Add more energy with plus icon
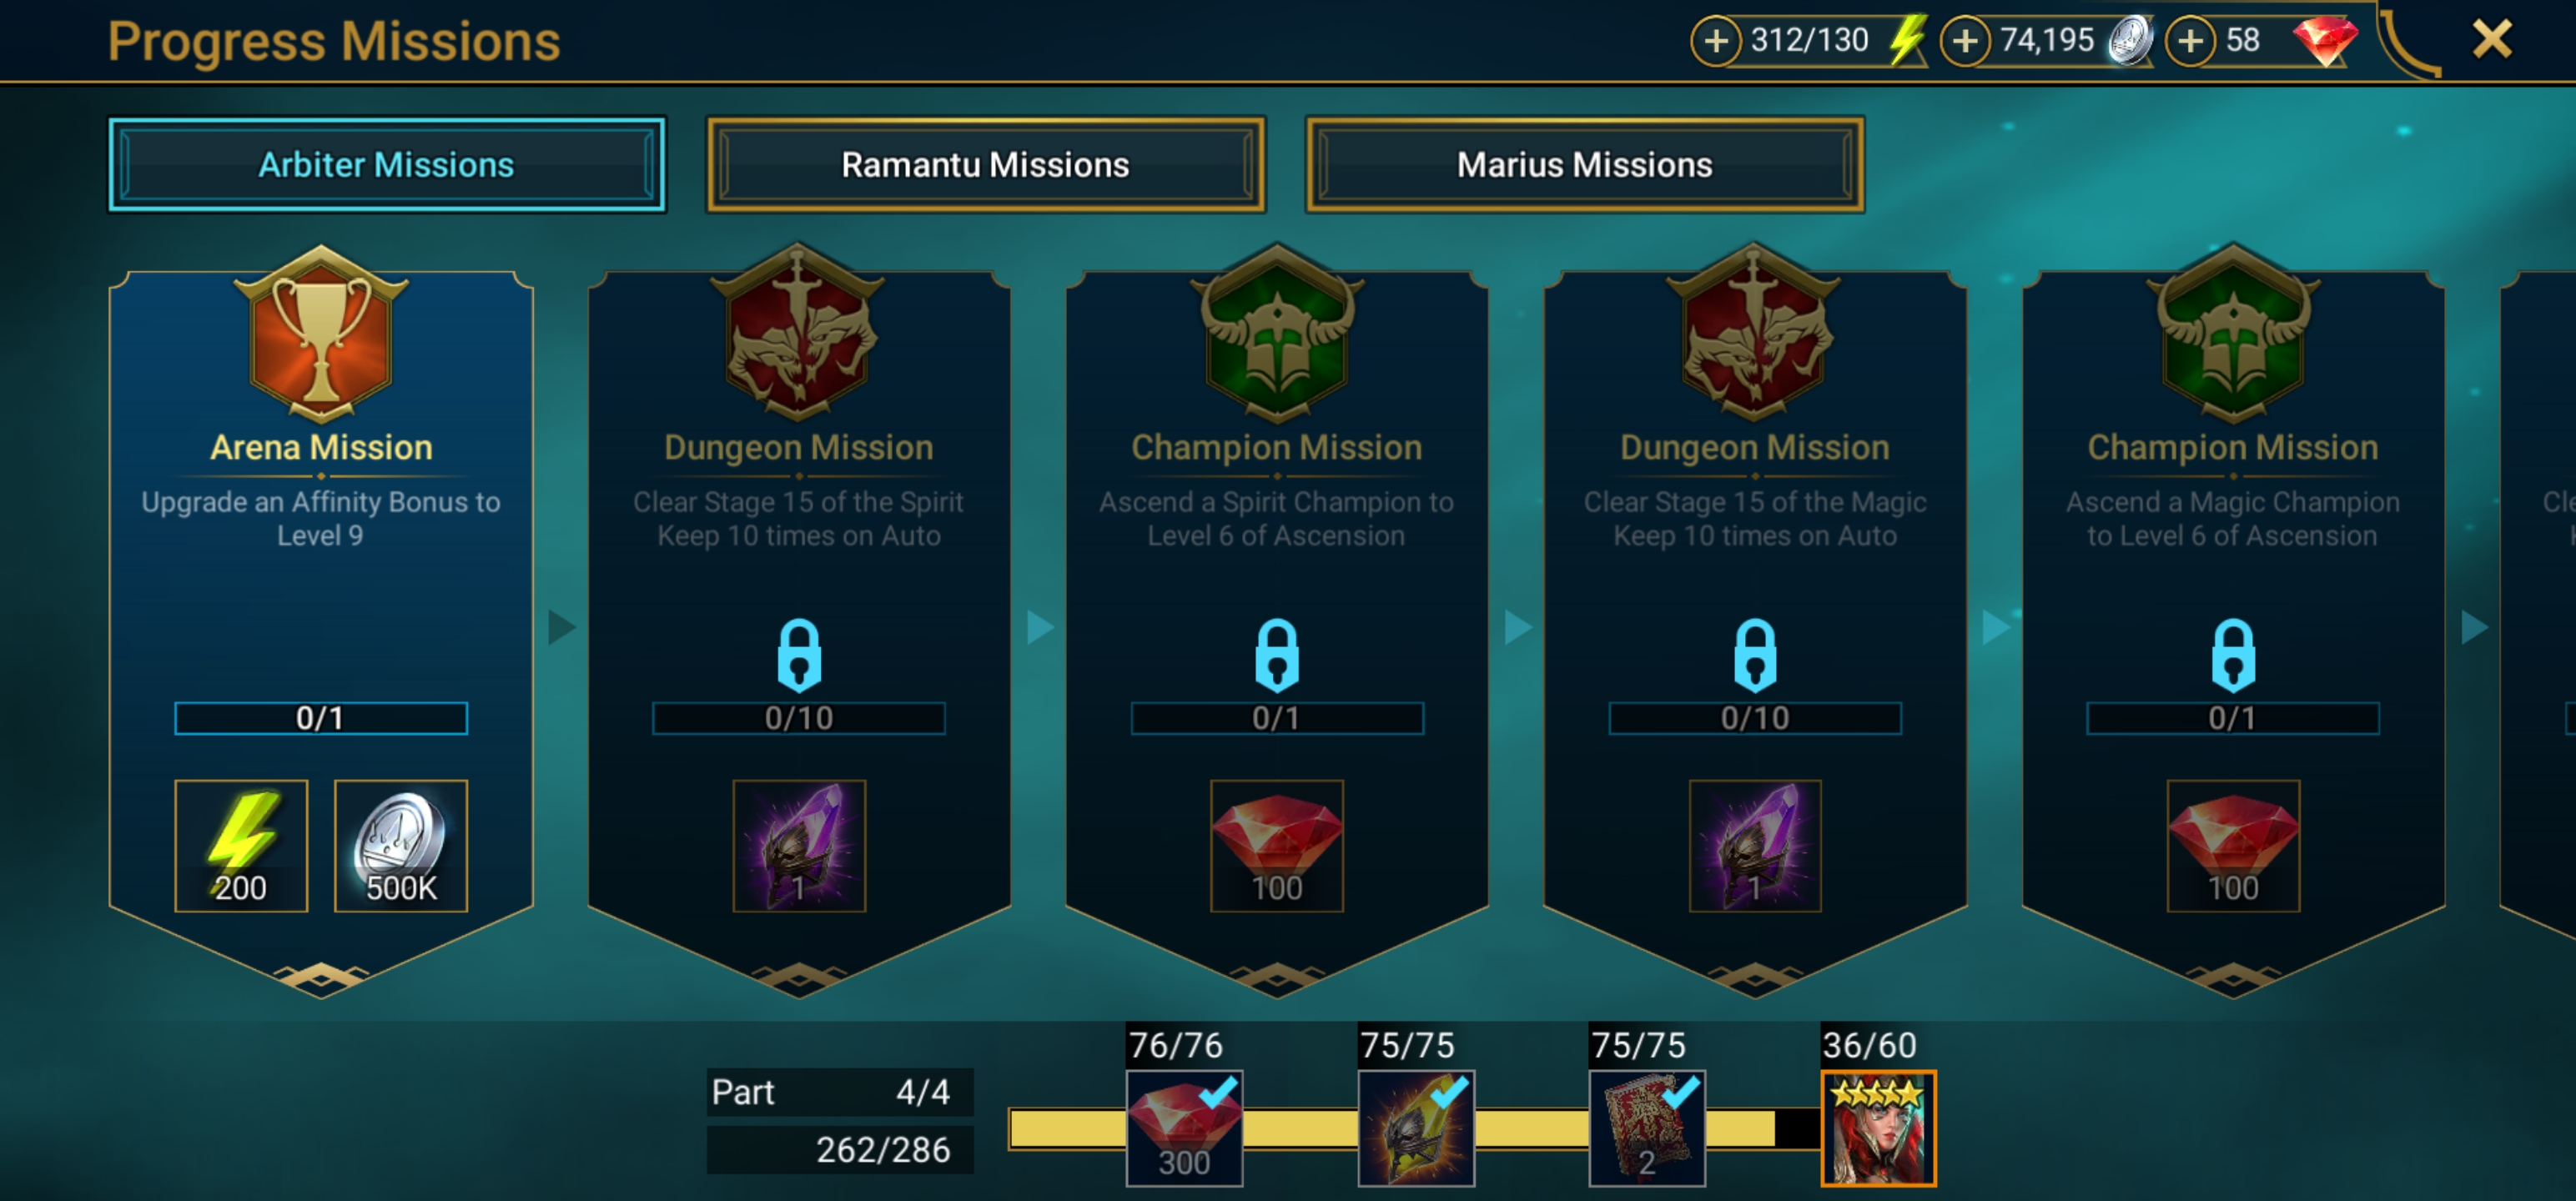2576x1201 pixels. pos(1716,41)
